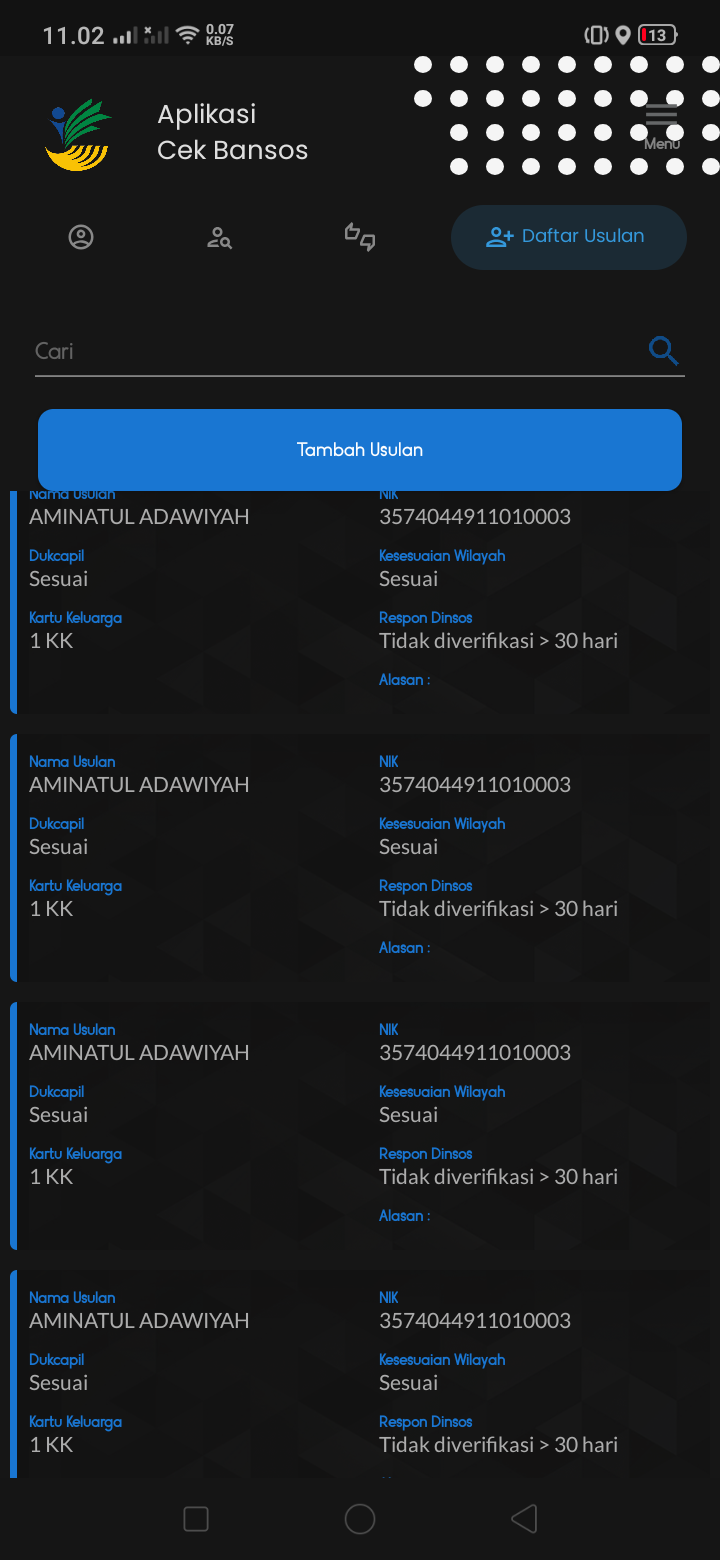The width and height of the screenshot is (720, 1560).
Task: Tap the Android Home navigation button
Action: tap(360, 1519)
